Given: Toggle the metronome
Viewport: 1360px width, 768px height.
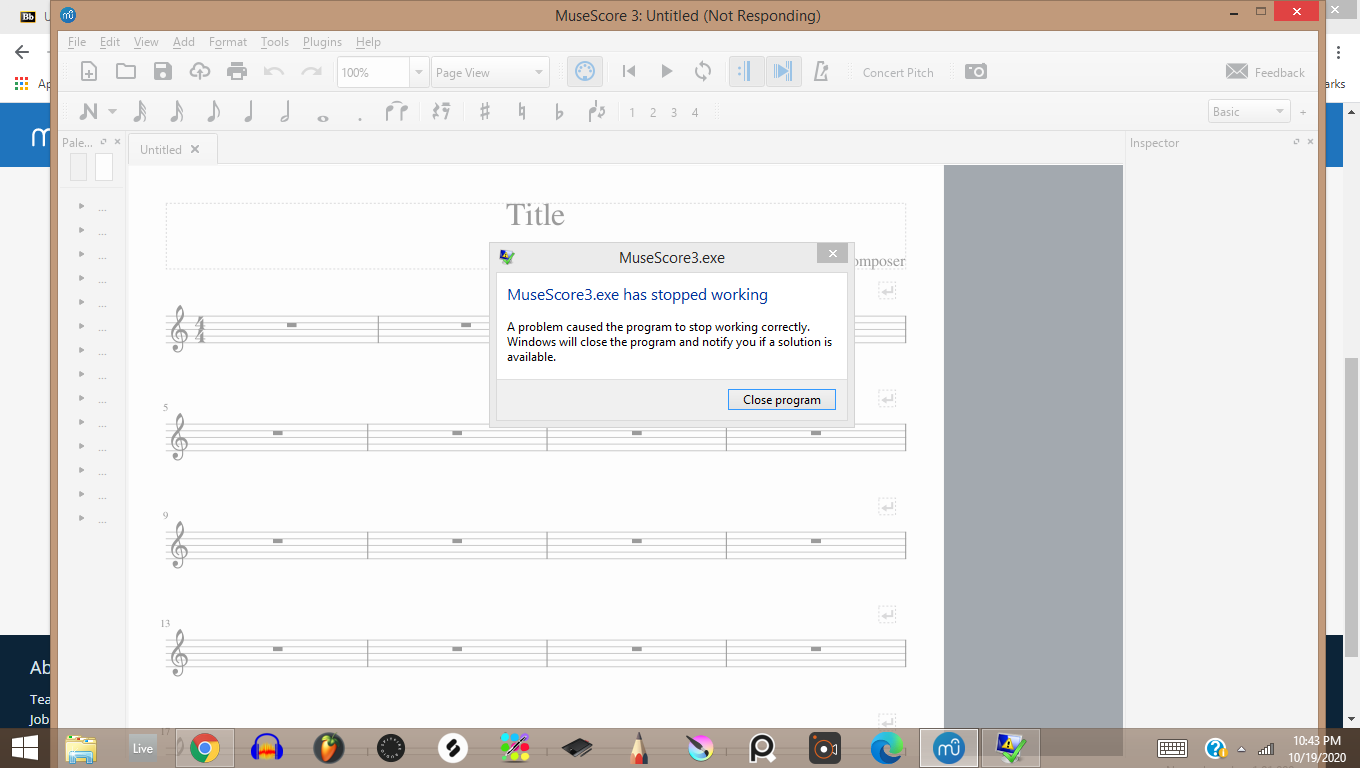Looking at the screenshot, I should coord(822,71).
